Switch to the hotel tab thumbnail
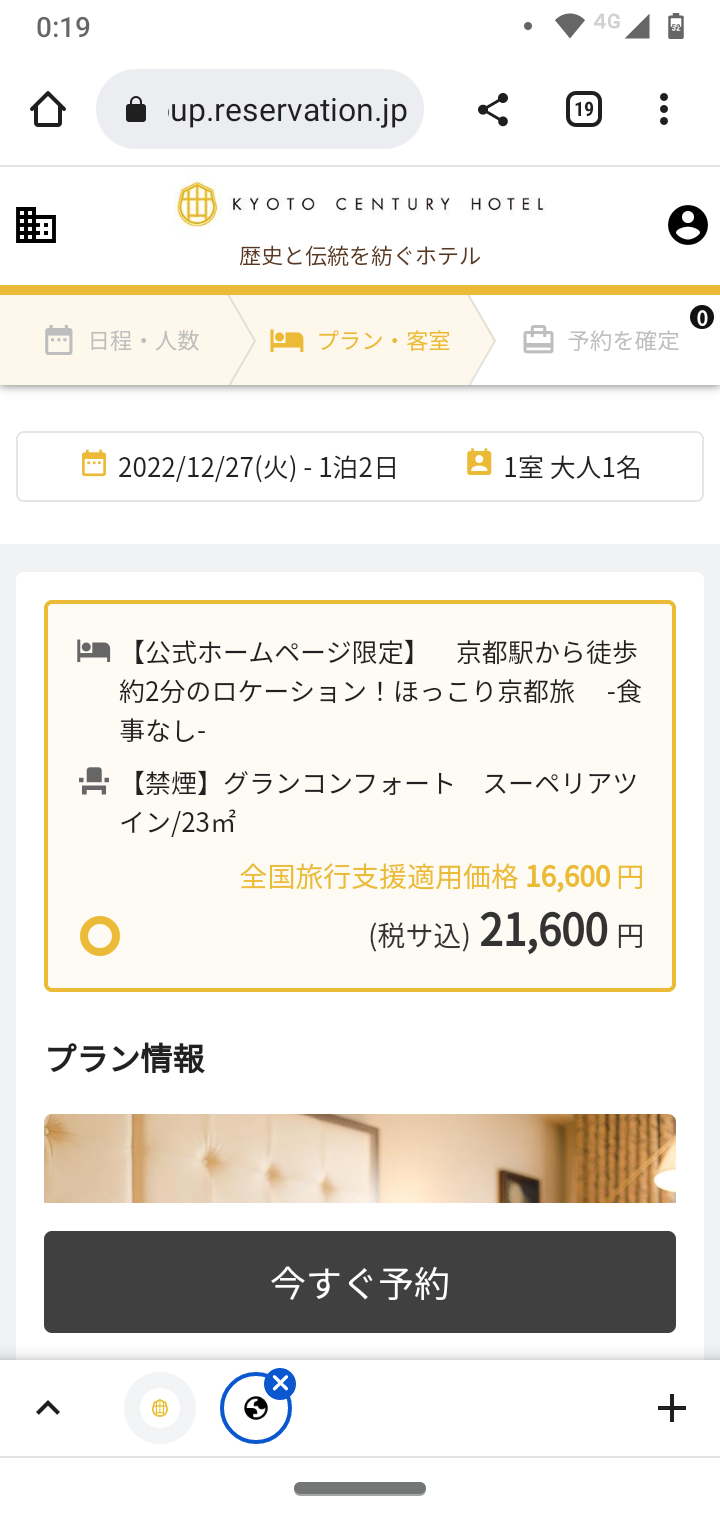The width and height of the screenshot is (720, 1520). point(160,1408)
